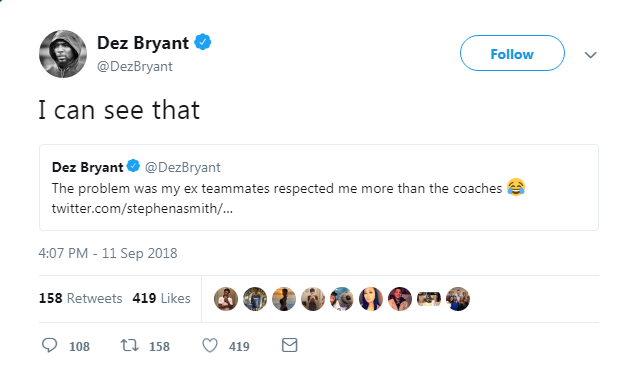View the 419 Likes list
The height and width of the screenshot is (382, 635).
click(x=161, y=298)
